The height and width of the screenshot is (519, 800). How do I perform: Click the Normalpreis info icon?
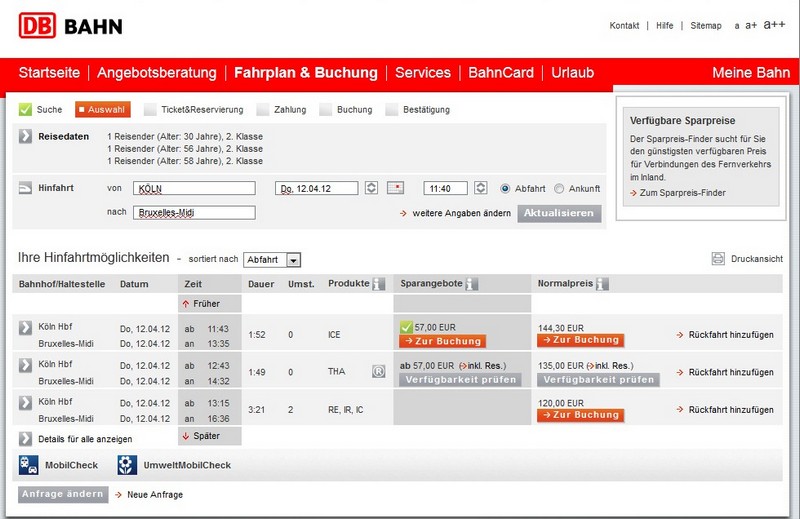(x=602, y=284)
